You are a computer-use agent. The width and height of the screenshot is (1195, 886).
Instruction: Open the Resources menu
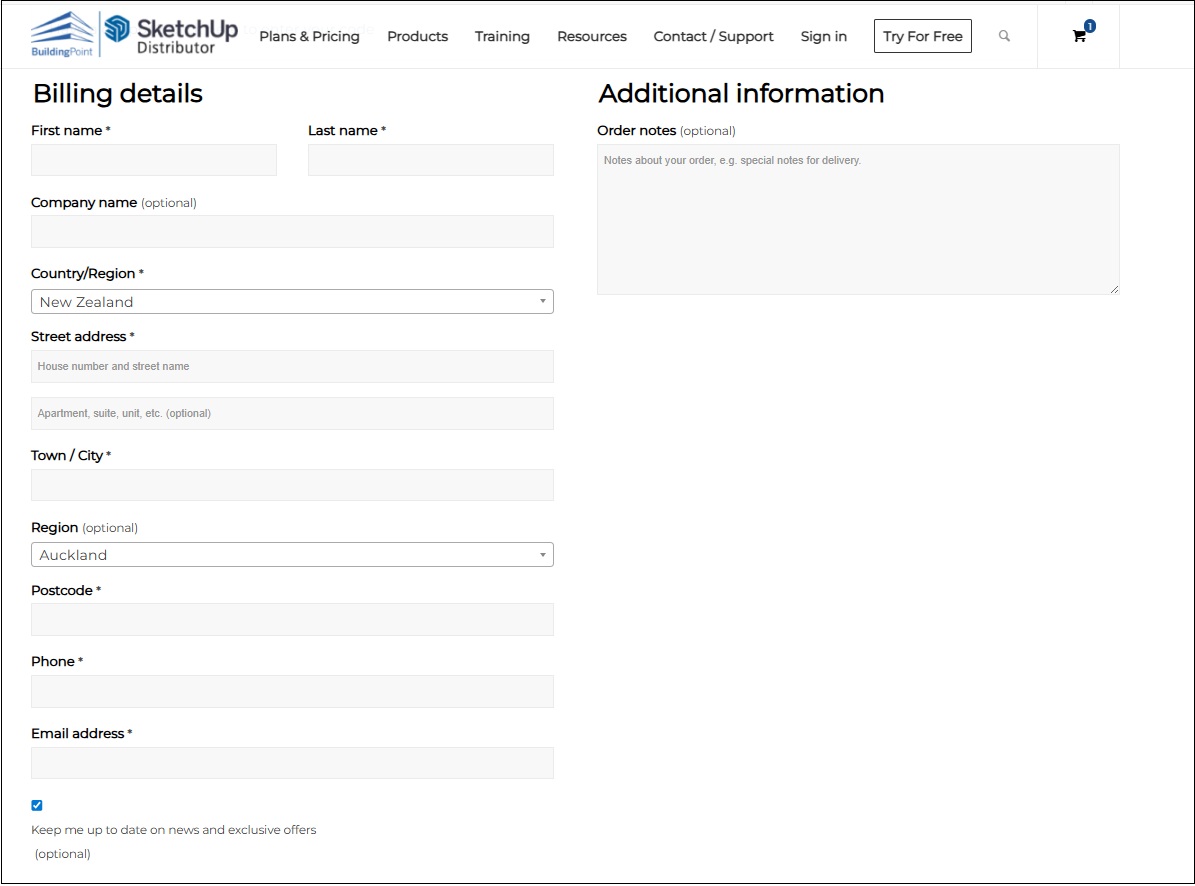(592, 36)
